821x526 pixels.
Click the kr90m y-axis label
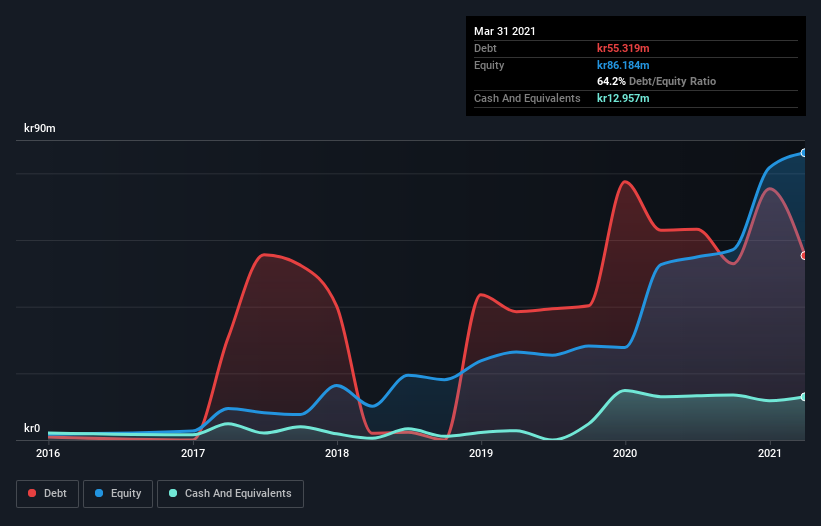[40, 128]
